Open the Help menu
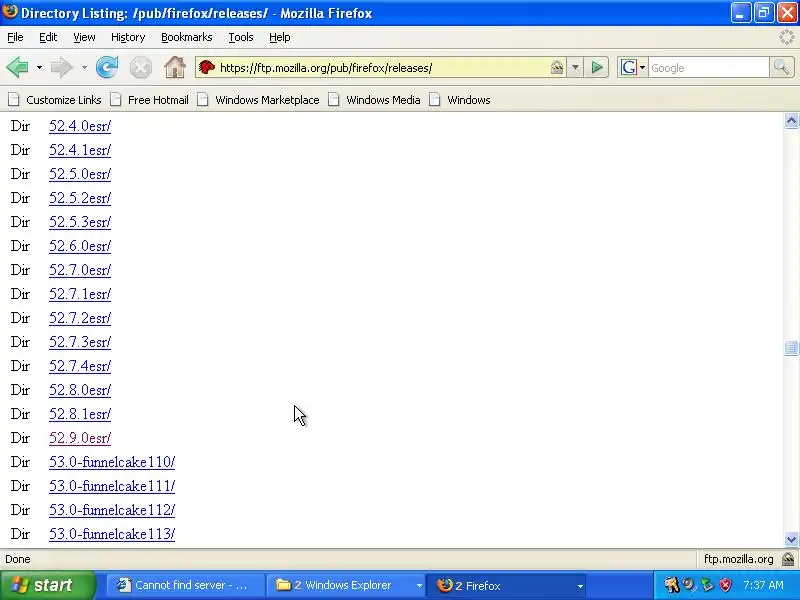Image resolution: width=800 pixels, height=600 pixels. (x=280, y=37)
